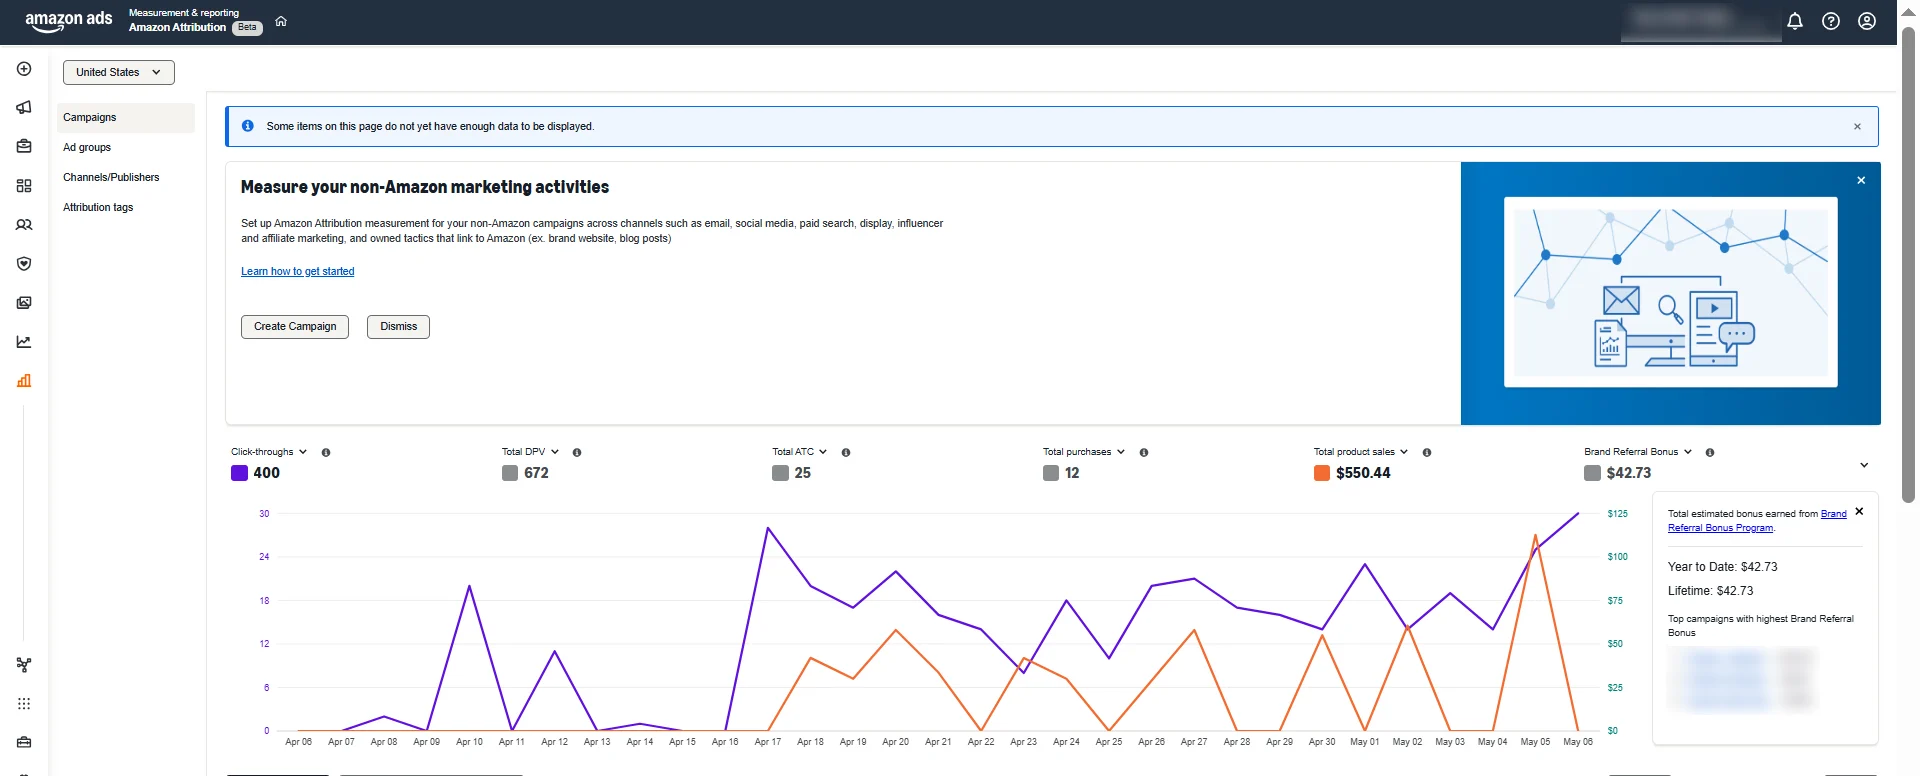This screenshot has width=1920, height=776.
Task: Click info icon next to Click-throughs
Action: pos(326,453)
